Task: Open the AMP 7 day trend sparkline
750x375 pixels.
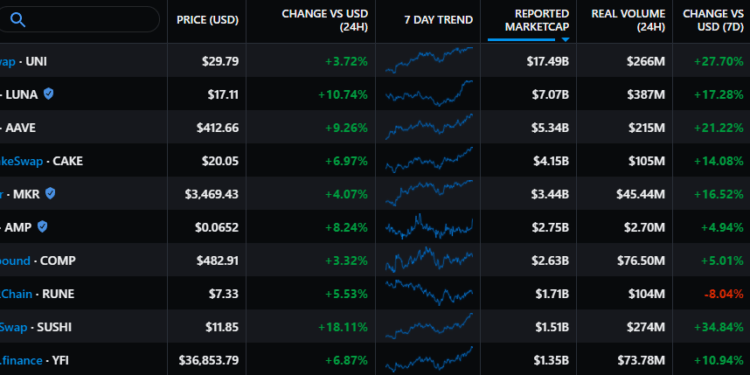Action: (429, 226)
